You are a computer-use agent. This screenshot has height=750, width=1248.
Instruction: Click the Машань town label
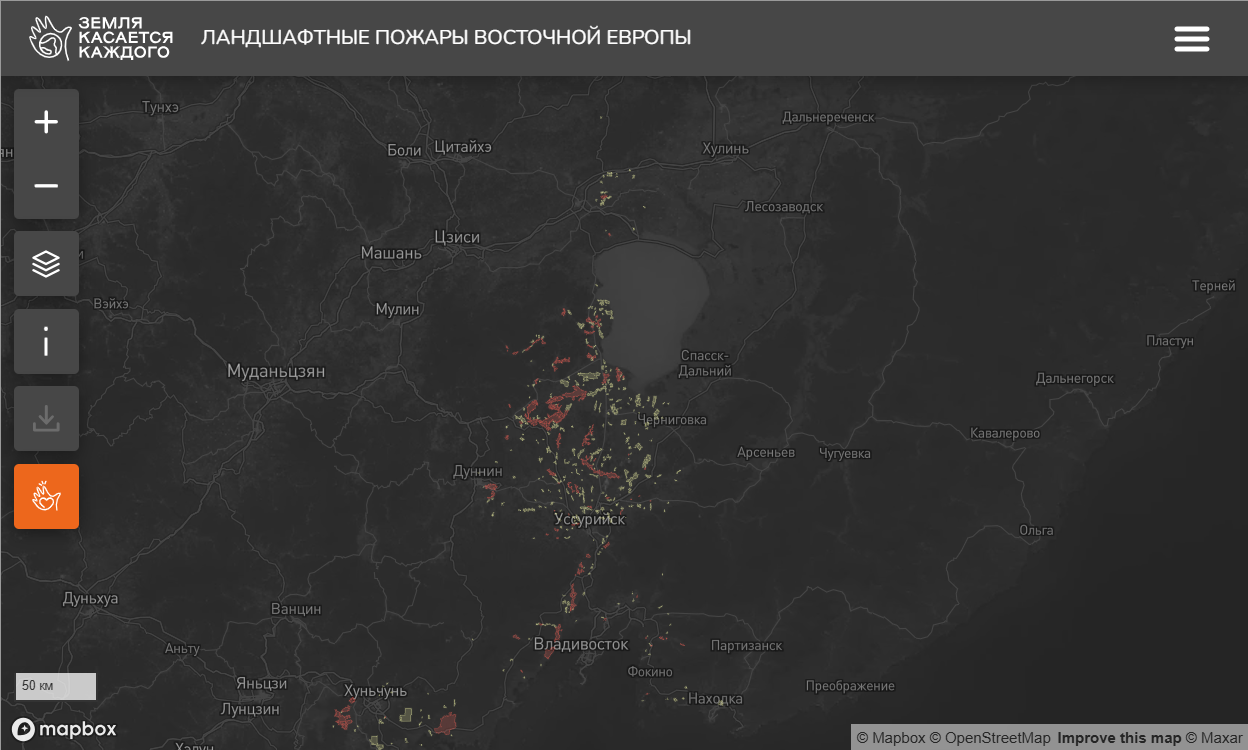pyautogui.click(x=391, y=253)
